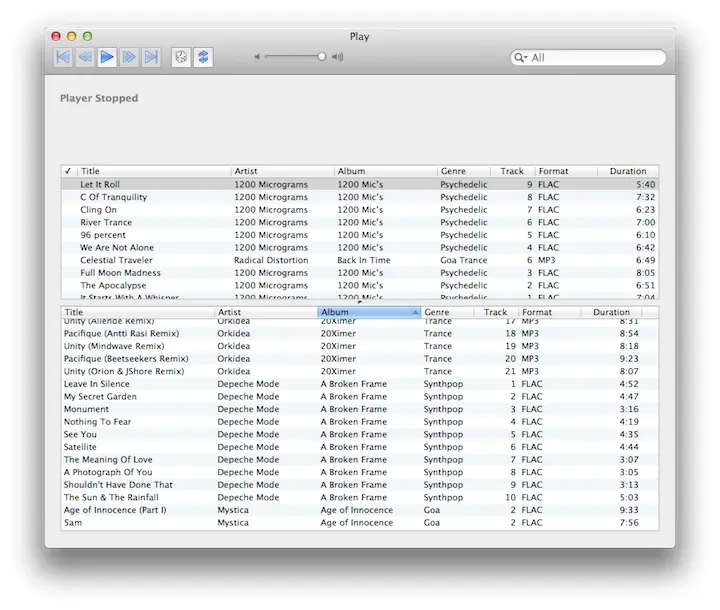The width and height of the screenshot is (720, 610).
Task: Click duration '9:23' in library
Action: (629, 359)
